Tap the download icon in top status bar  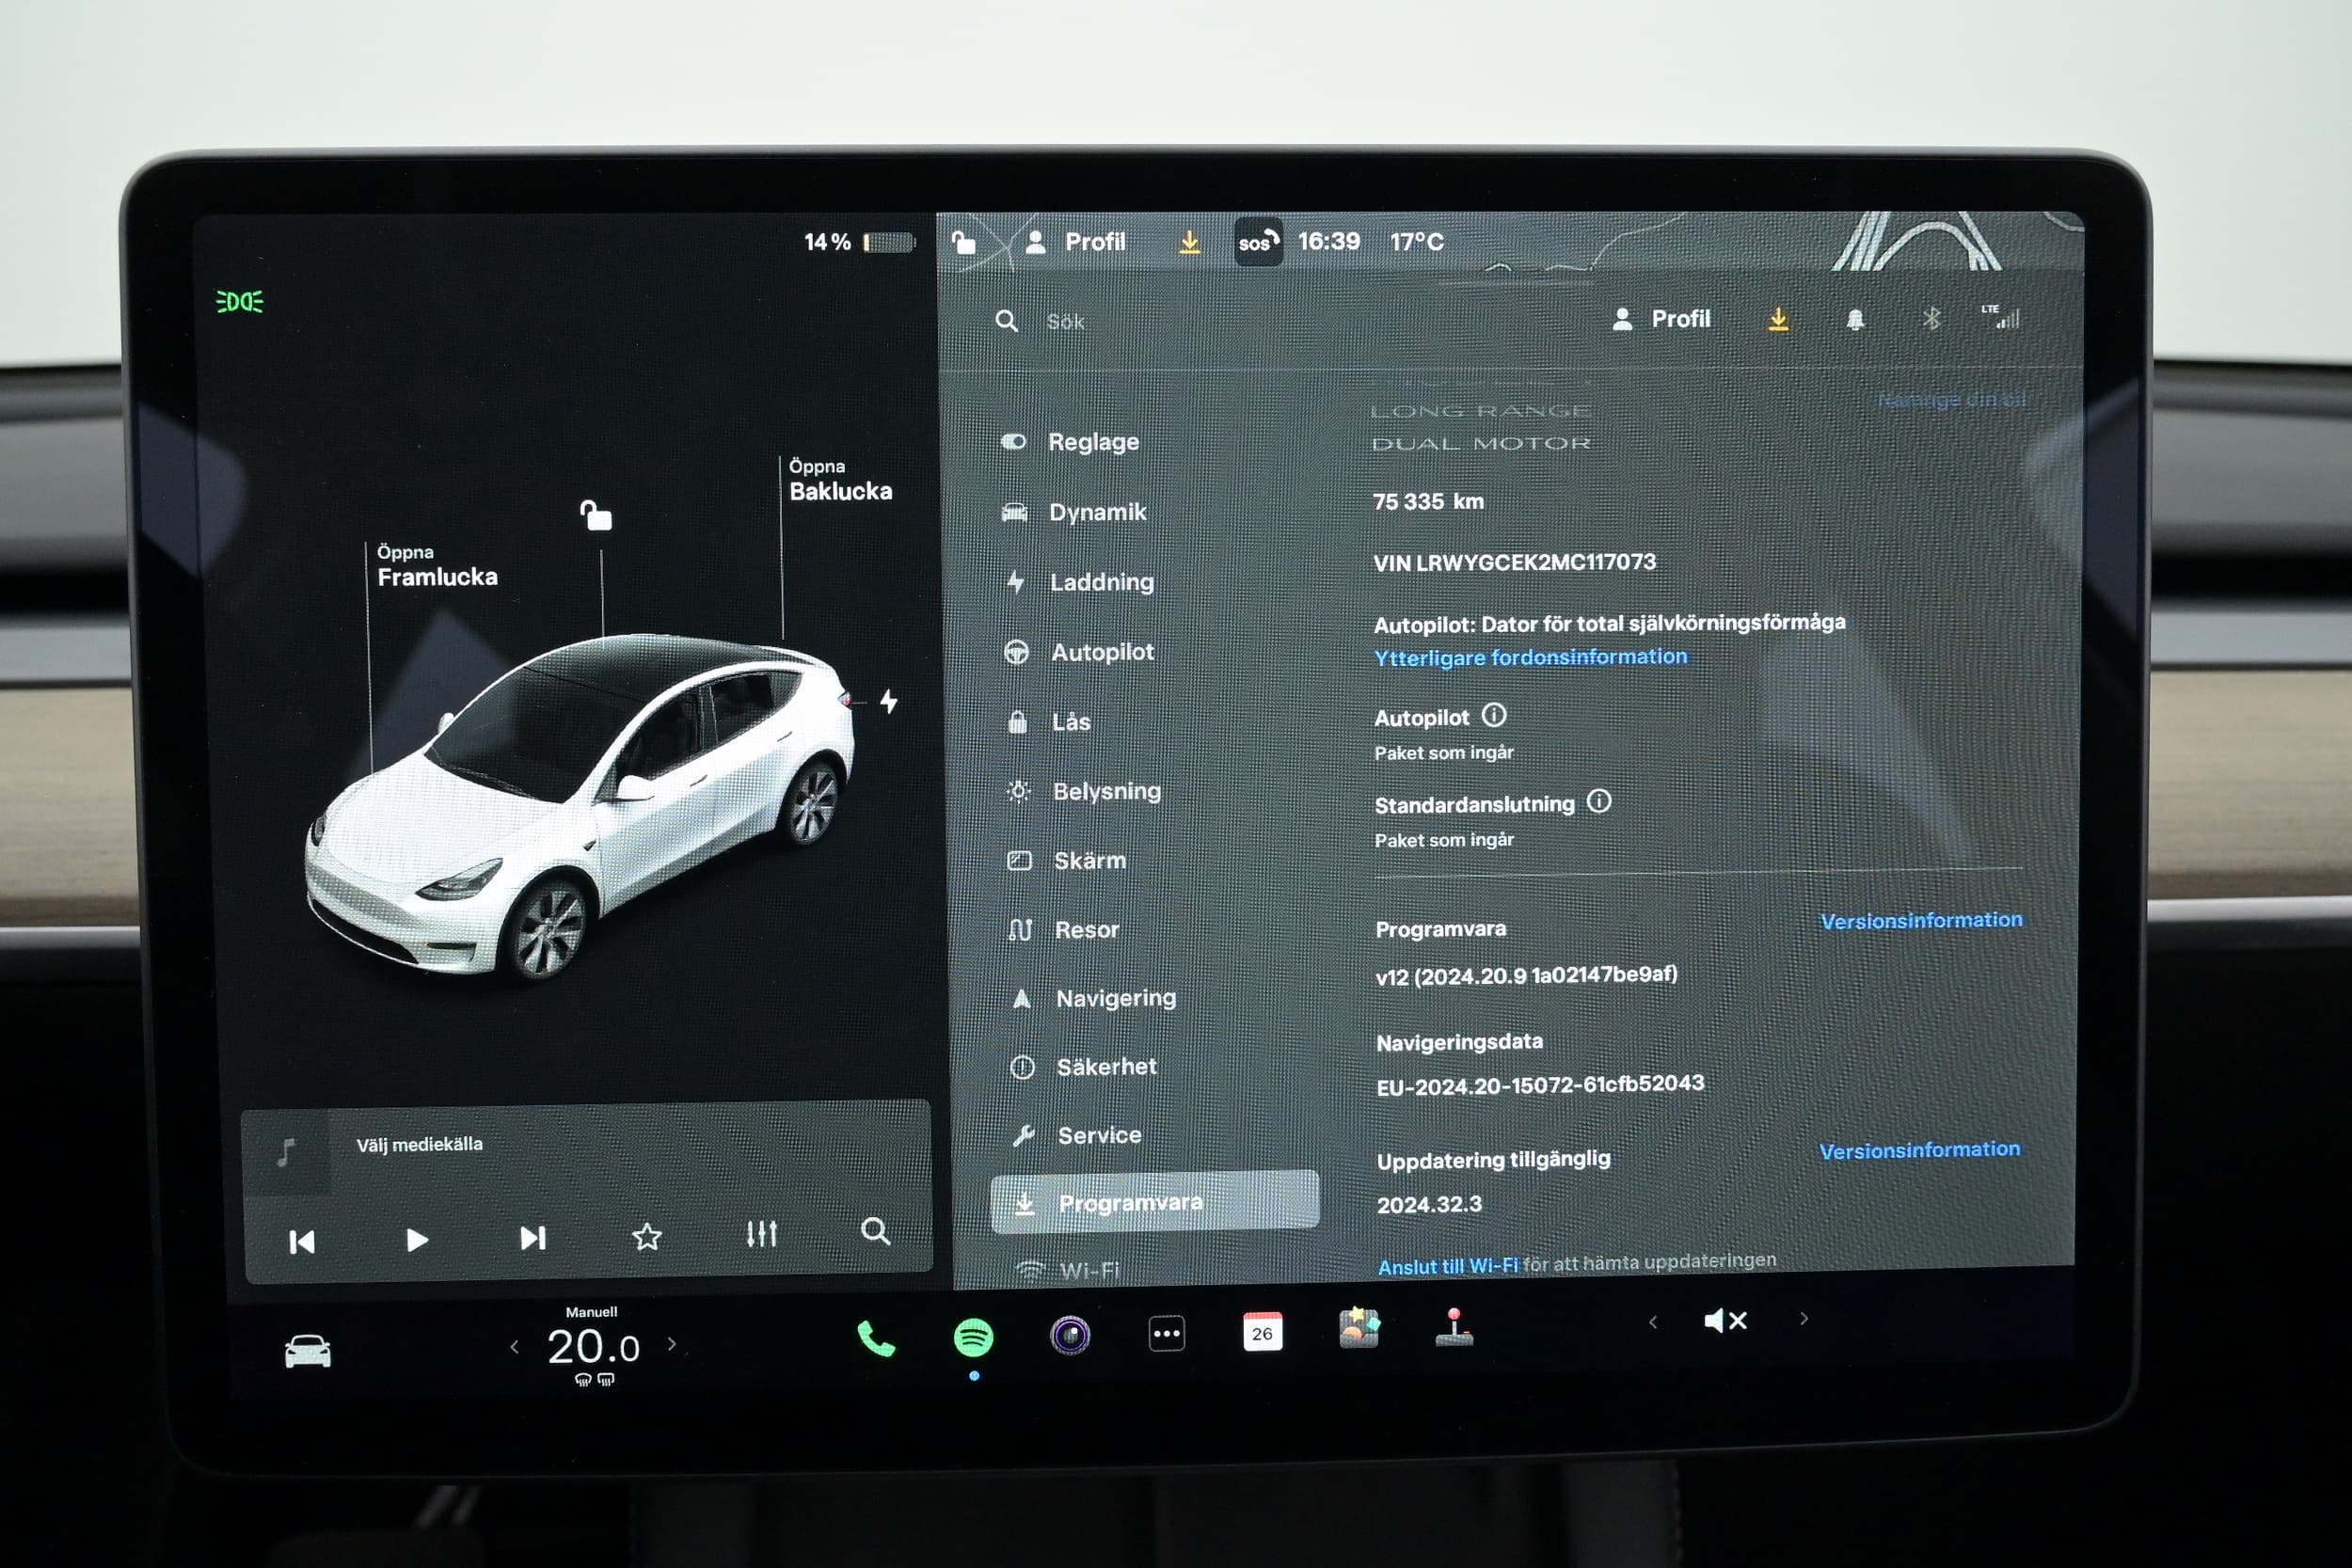tap(1189, 242)
